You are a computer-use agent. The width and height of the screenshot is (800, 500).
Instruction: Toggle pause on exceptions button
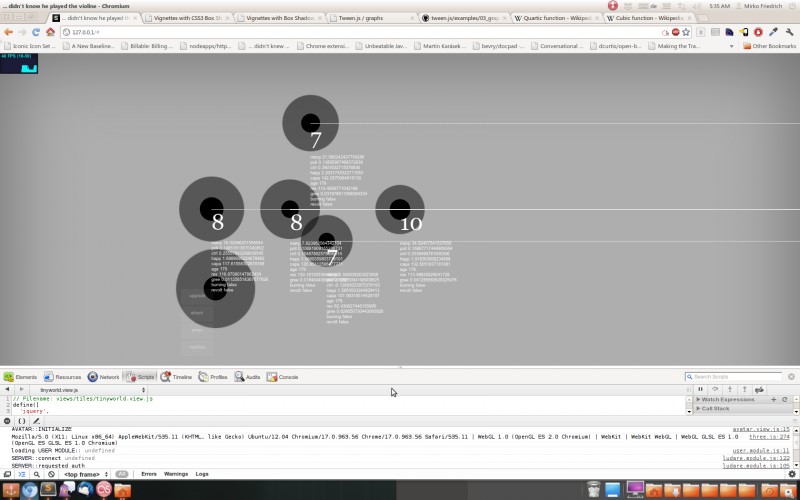tap(7, 421)
